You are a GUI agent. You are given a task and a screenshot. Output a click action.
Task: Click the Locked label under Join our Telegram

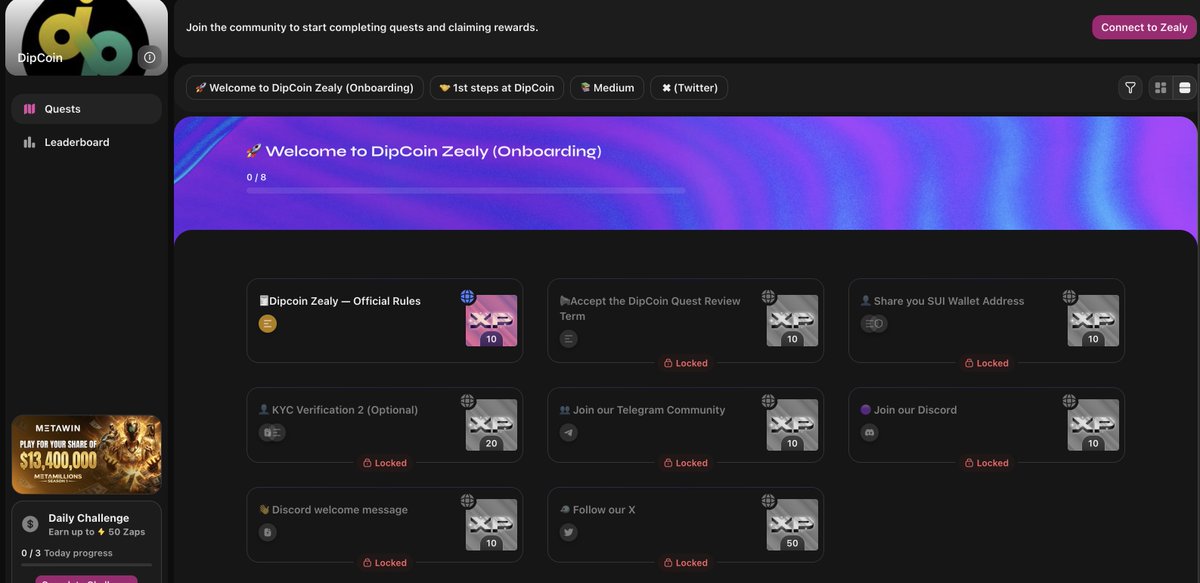coord(685,463)
